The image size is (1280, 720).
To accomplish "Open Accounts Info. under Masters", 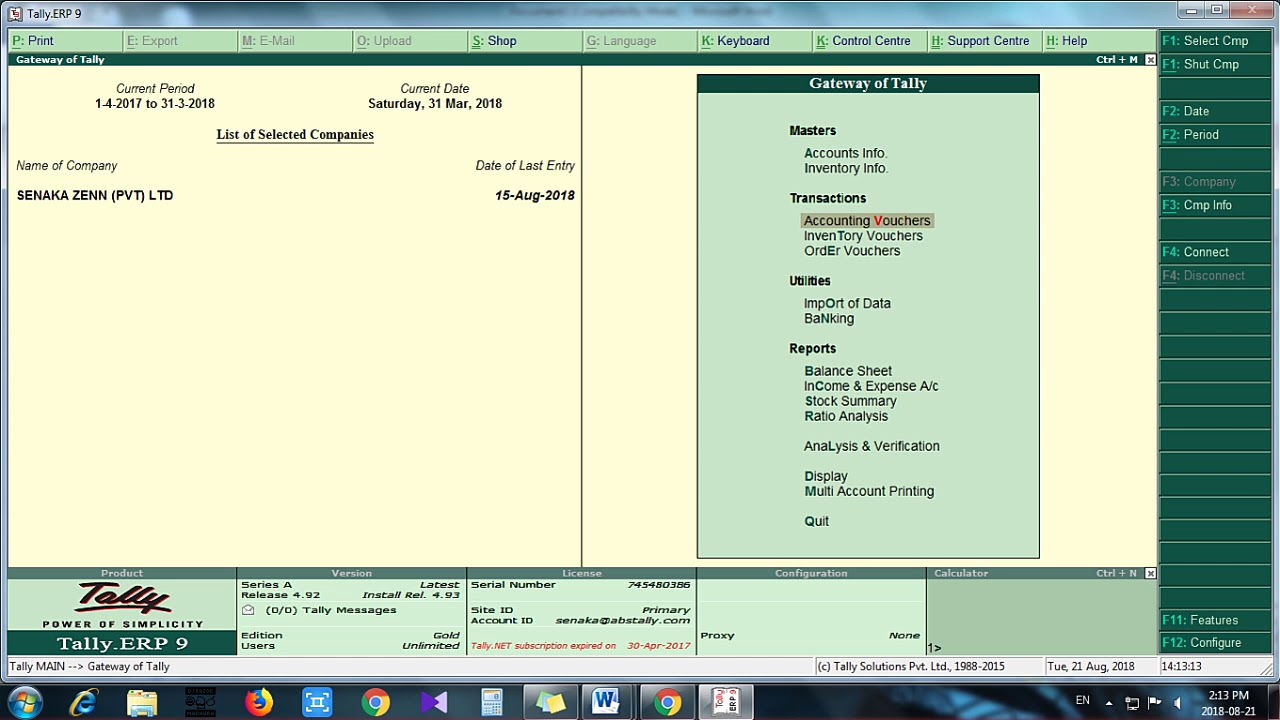I will [845, 153].
